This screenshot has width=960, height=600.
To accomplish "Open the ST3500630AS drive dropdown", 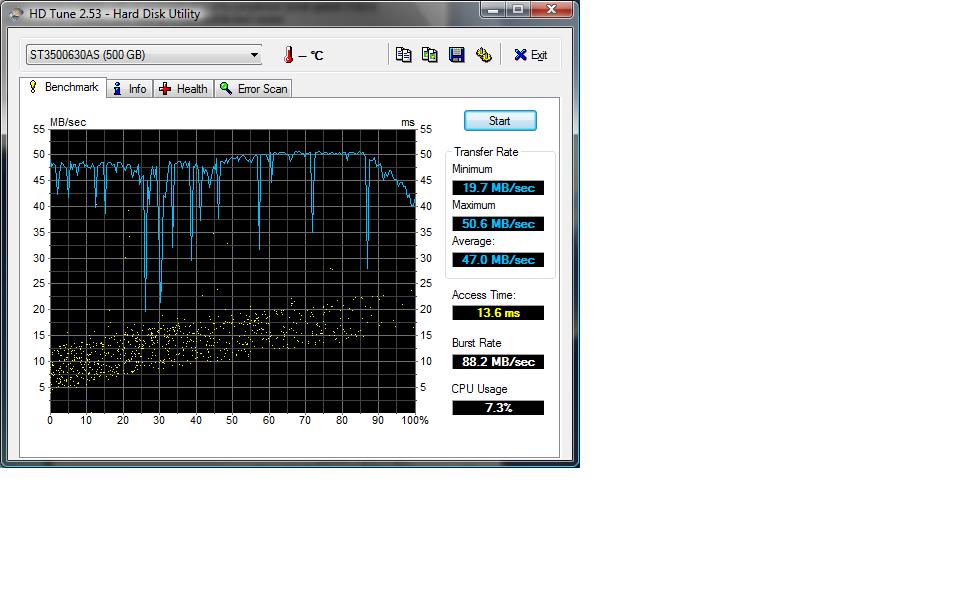I will pyautogui.click(x=144, y=55).
